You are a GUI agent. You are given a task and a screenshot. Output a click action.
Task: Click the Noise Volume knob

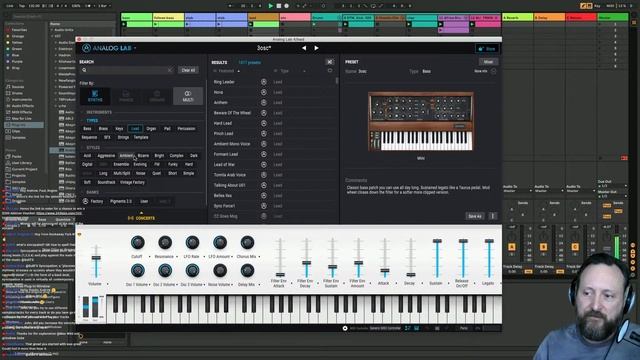click(x=220, y=270)
